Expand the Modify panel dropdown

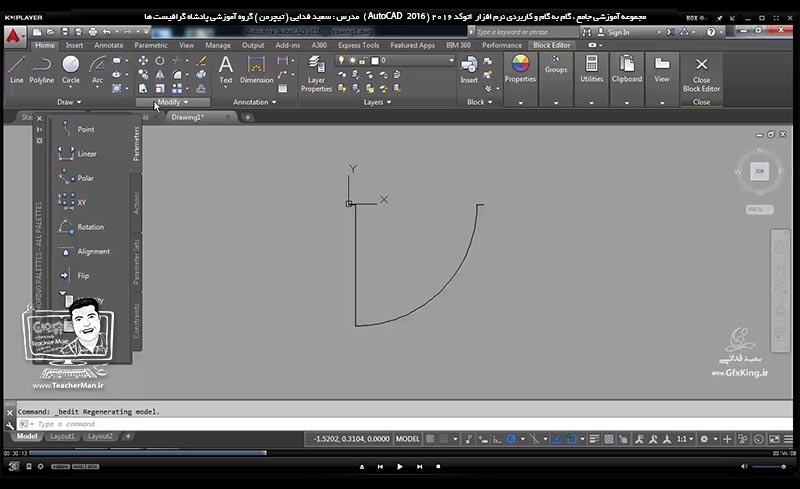point(172,102)
